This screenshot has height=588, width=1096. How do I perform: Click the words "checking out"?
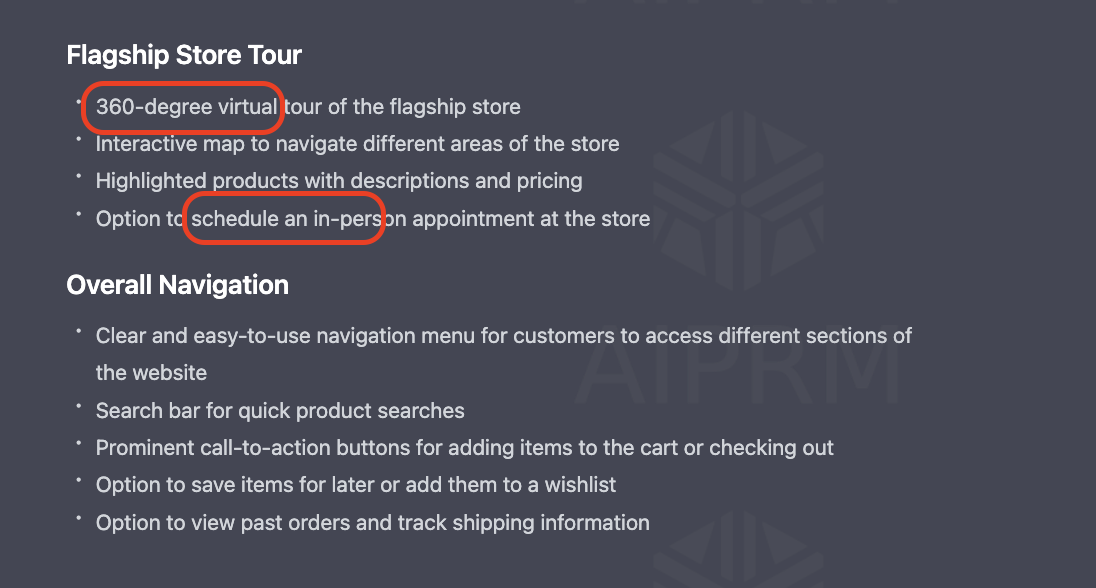(x=771, y=447)
